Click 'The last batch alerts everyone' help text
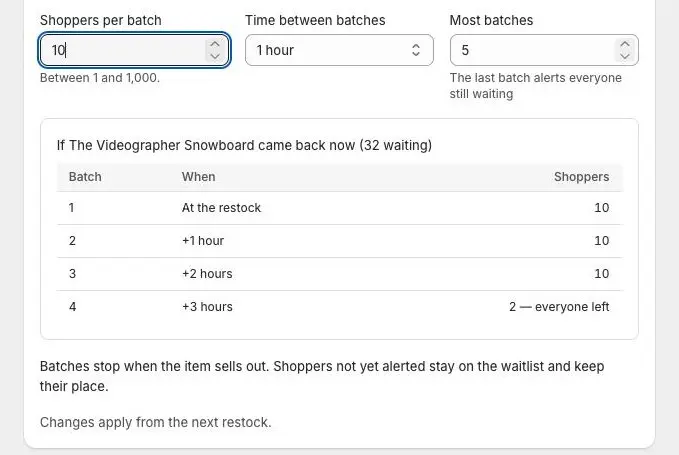Viewport: 679px width, 455px height. [x=536, y=86]
